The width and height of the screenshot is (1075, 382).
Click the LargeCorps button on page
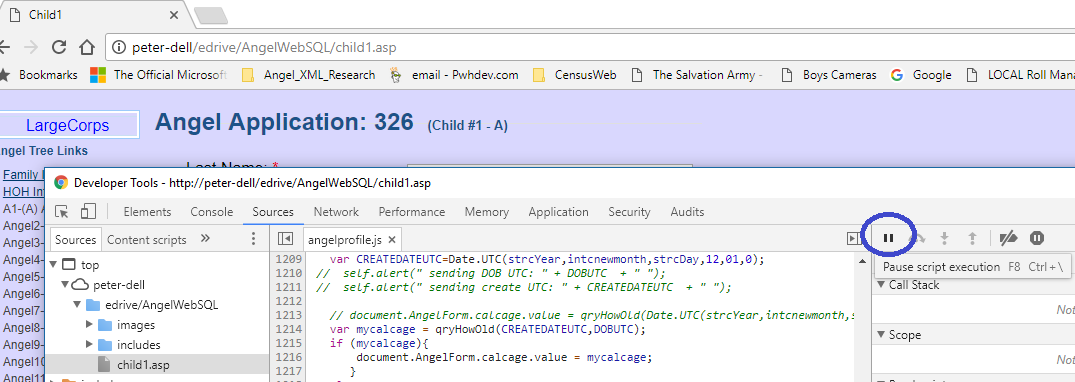[68, 126]
